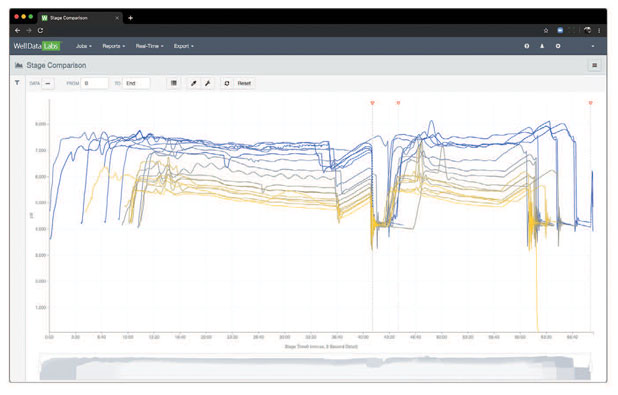The height and width of the screenshot is (395, 618).
Task: Click the rightmost red chart marker
Action: tap(590, 103)
